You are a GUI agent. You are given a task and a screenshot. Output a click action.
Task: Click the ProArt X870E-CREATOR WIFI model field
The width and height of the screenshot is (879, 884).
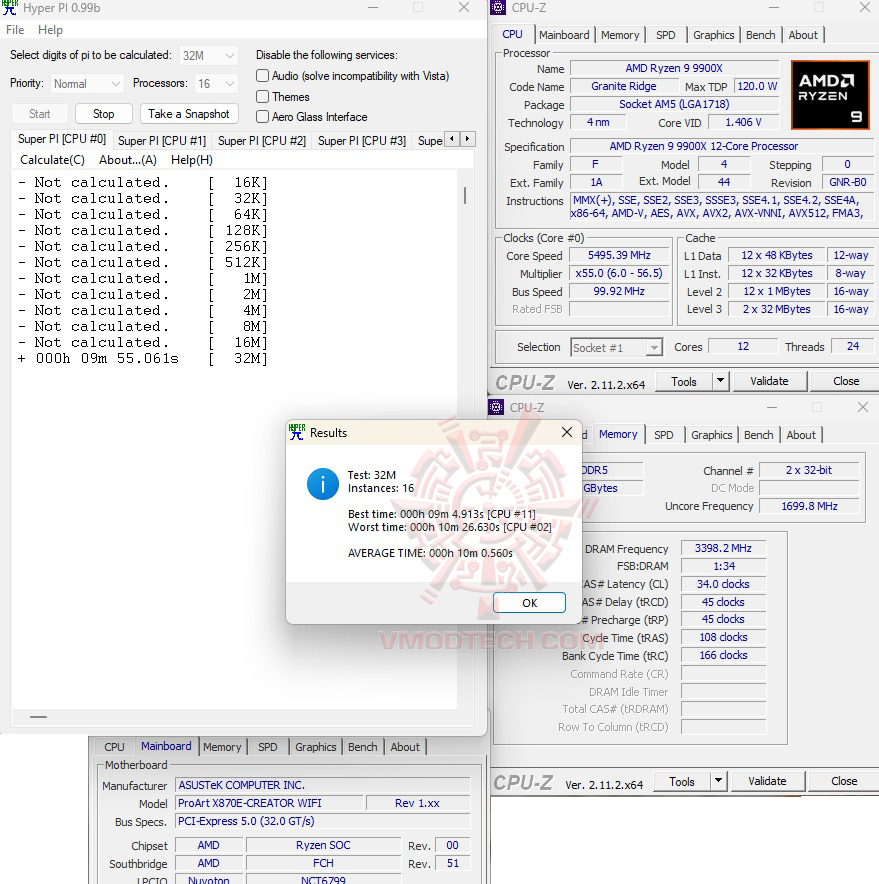point(270,803)
